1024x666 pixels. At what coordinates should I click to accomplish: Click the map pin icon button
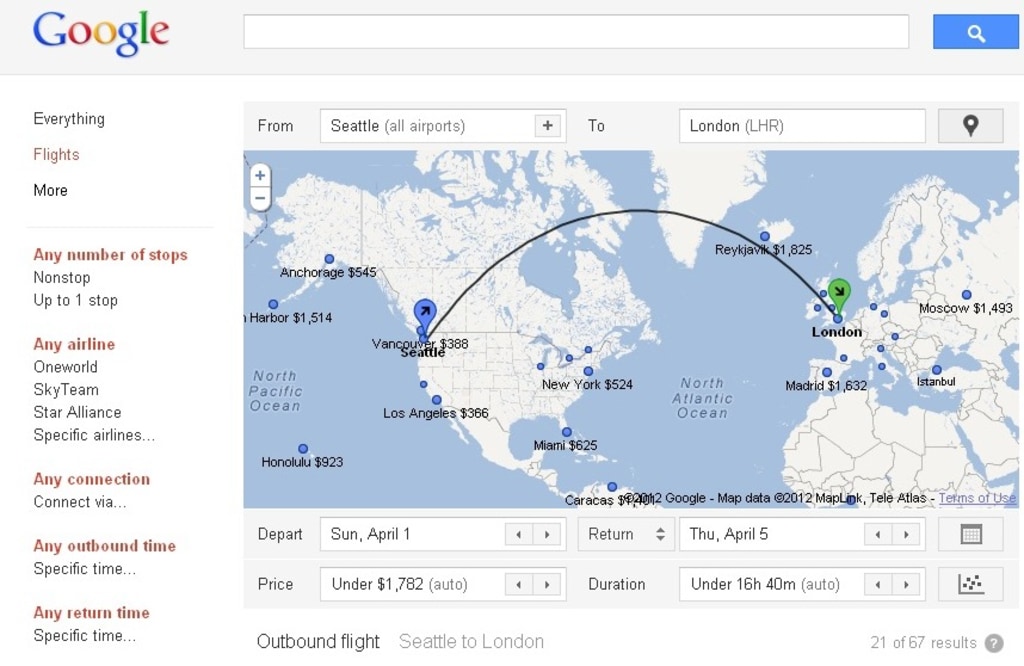[x=970, y=126]
